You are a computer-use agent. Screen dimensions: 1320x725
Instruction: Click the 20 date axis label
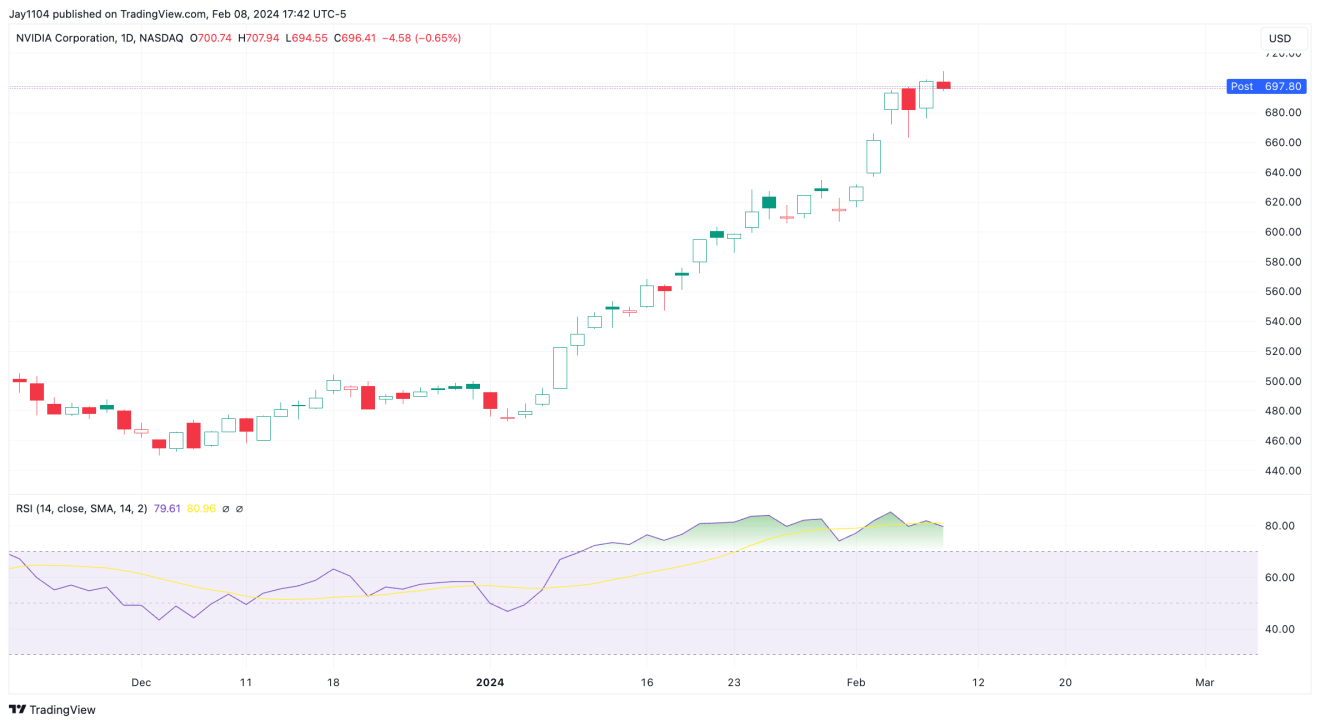tap(1065, 682)
